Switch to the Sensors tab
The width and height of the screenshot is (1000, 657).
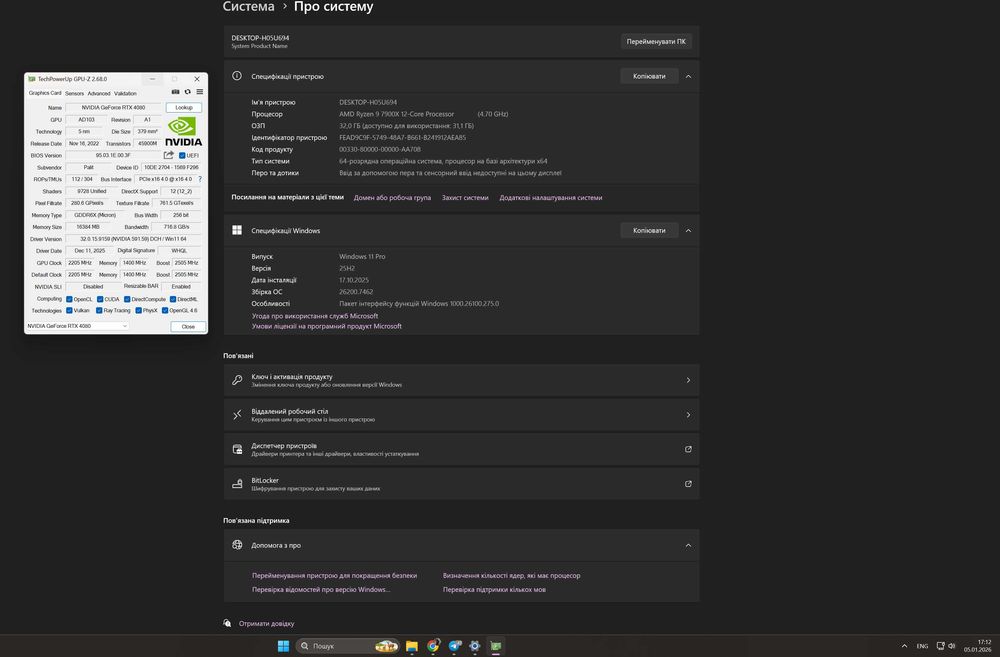(75, 93)
